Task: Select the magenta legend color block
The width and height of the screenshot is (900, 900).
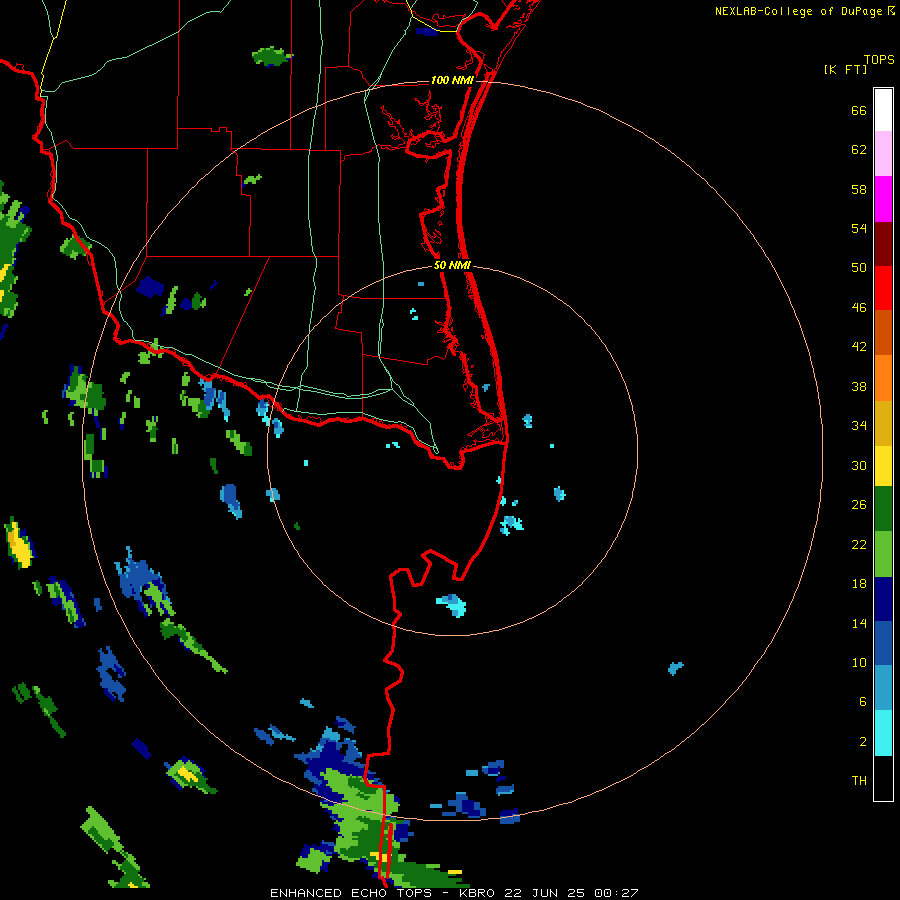Action: (883, 199)
